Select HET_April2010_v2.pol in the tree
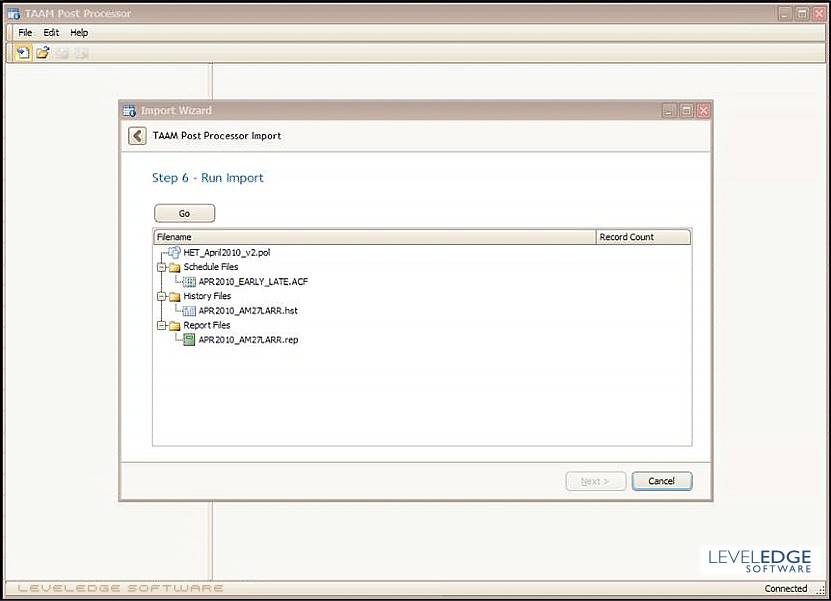The image size is (831, 601). click(x=227, y=252)
